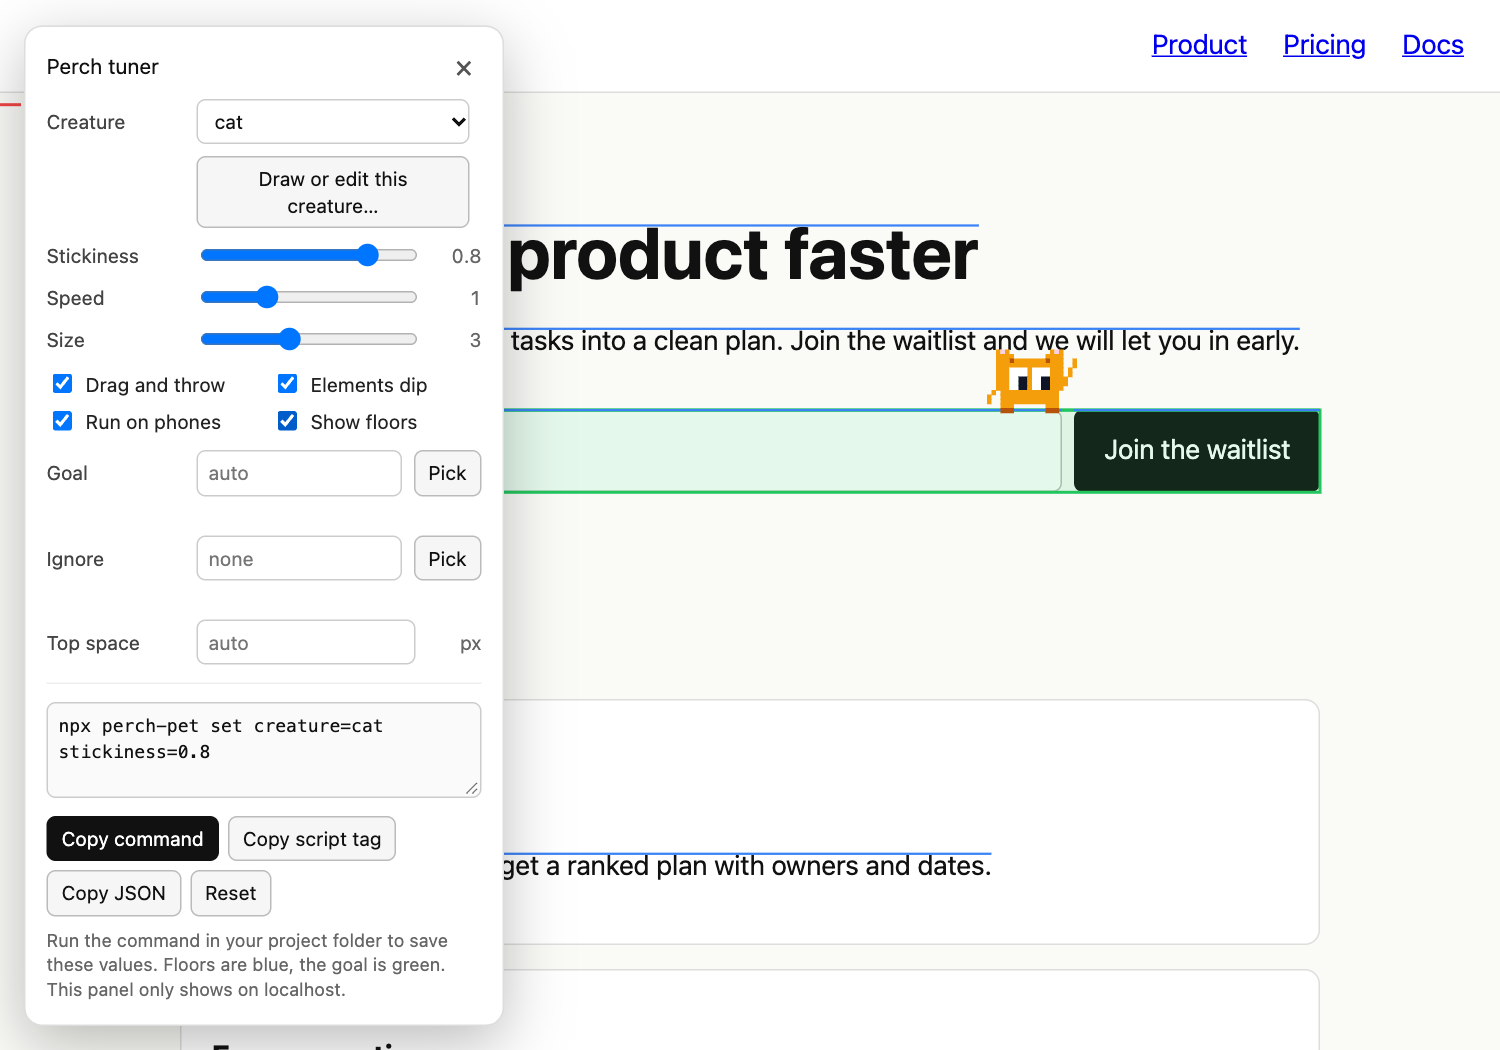This screenshot has height=1050, width=1500.
Task: Click the 'product faster' headline text
Action: click(743, 256)
